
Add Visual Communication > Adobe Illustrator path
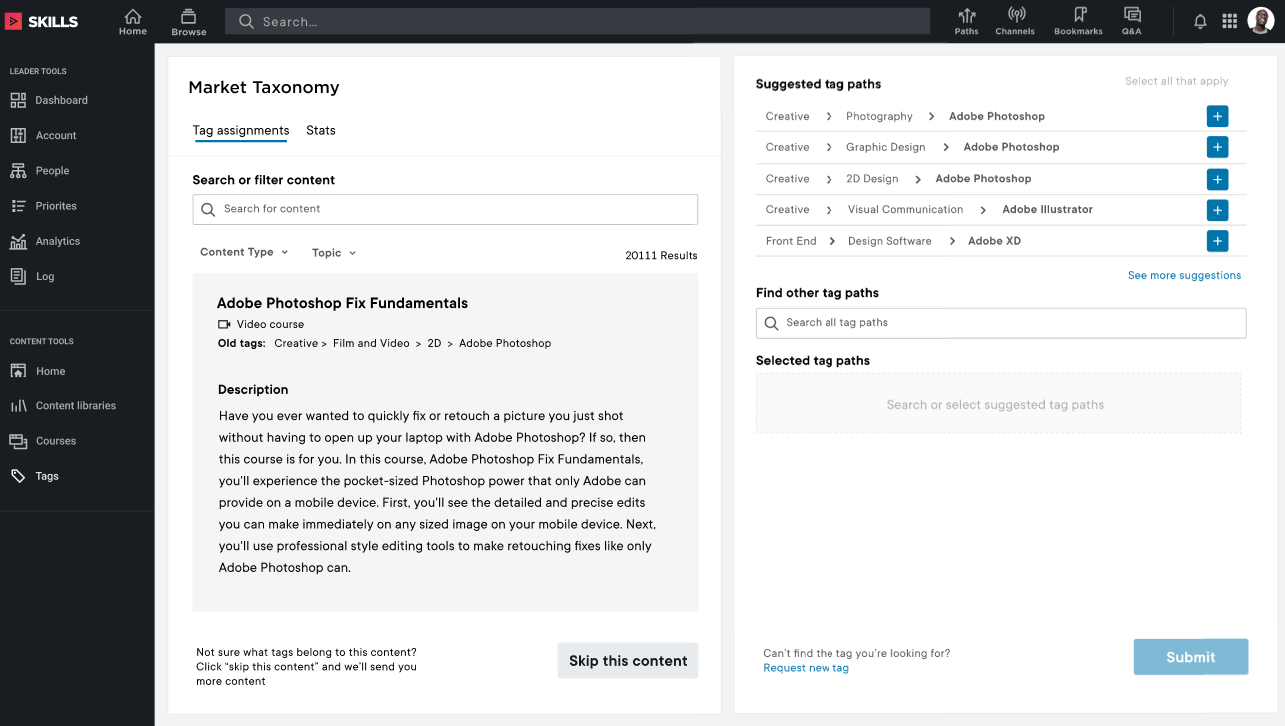pyautogui.click(x=1217, y=210)
